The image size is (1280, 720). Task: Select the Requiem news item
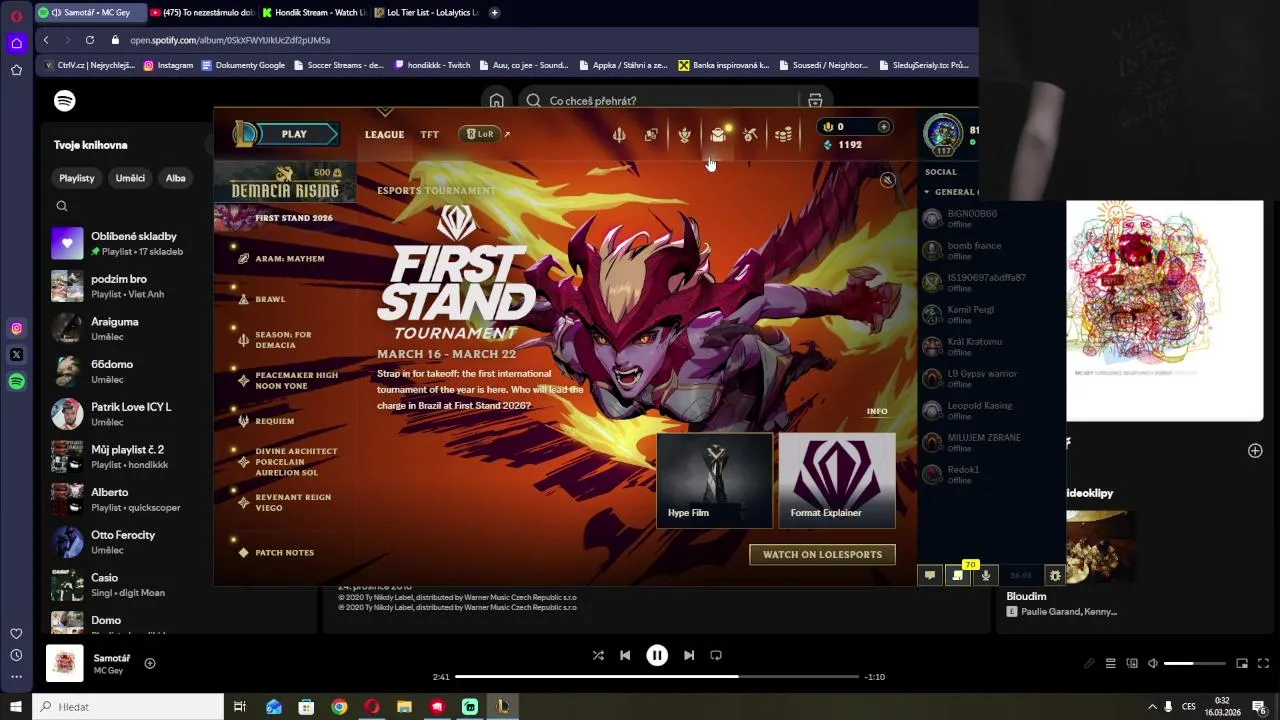tap(274, 421)
